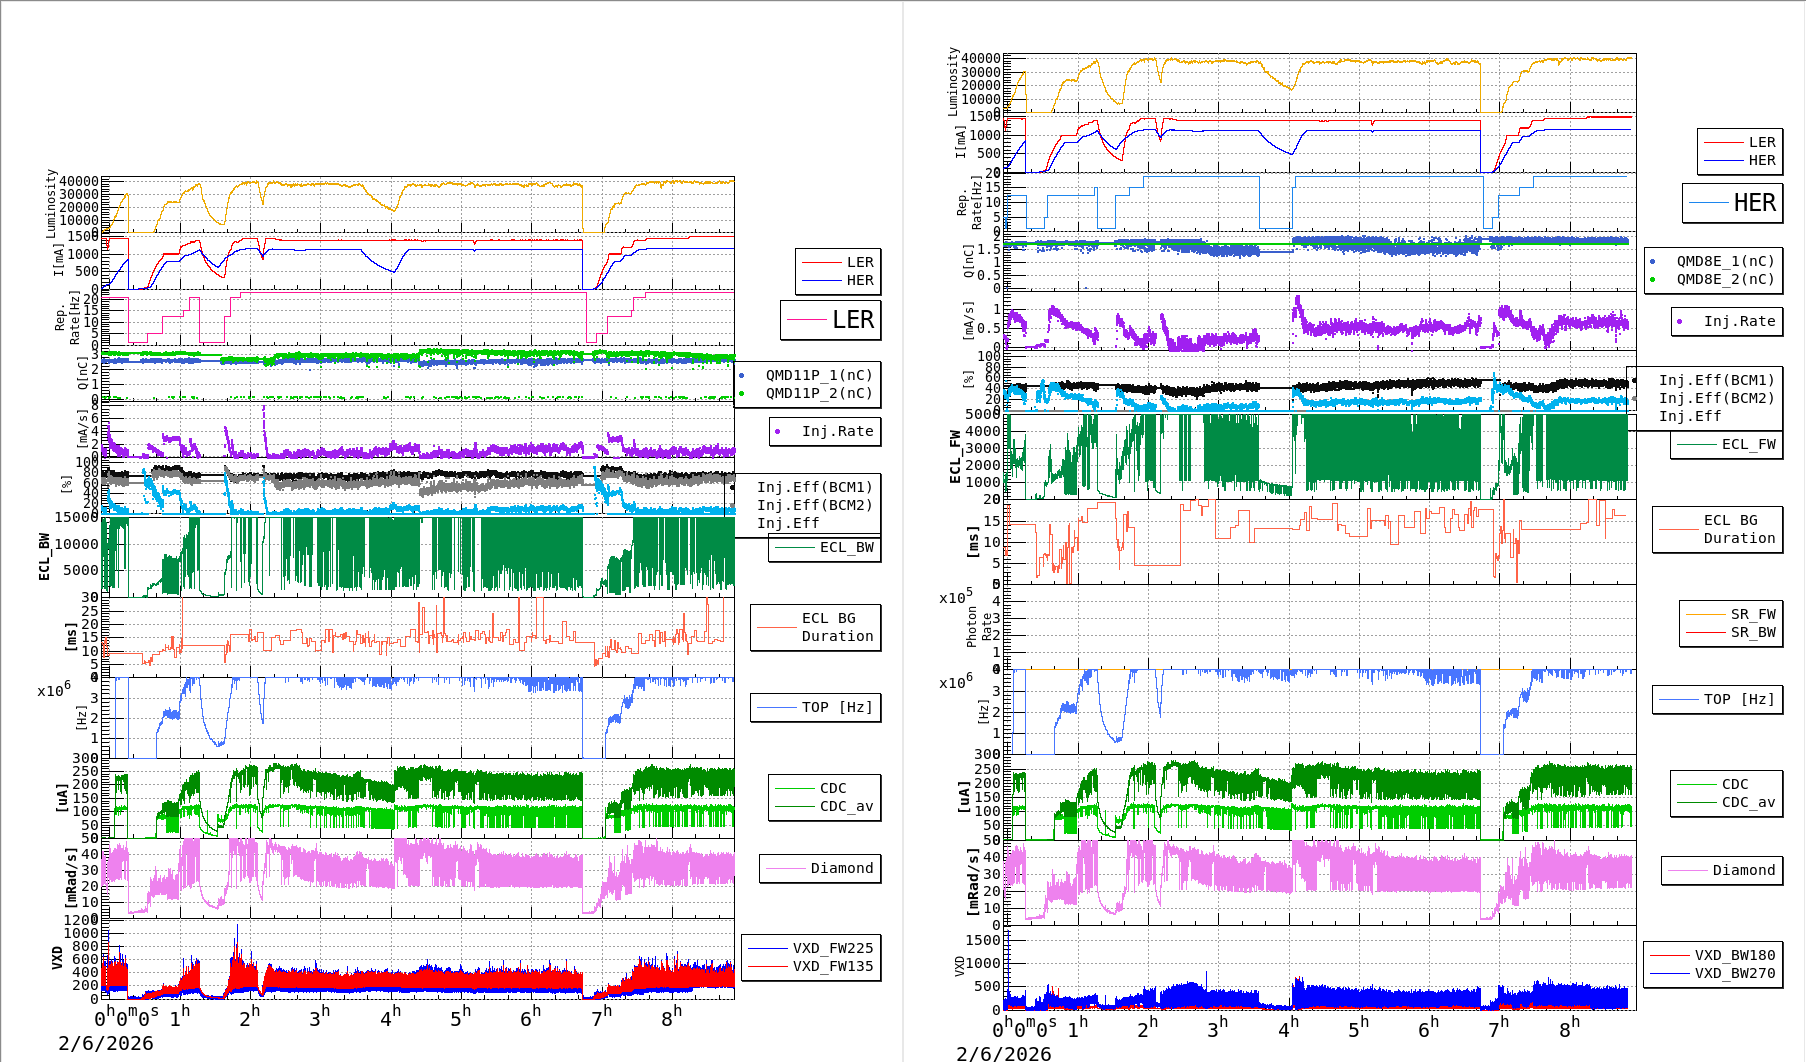Image resolution: width=1806 pixels, height=1062 pixels.
Task: Click the 4h tick on the left time axis
Action: [x=390, y=1016]
